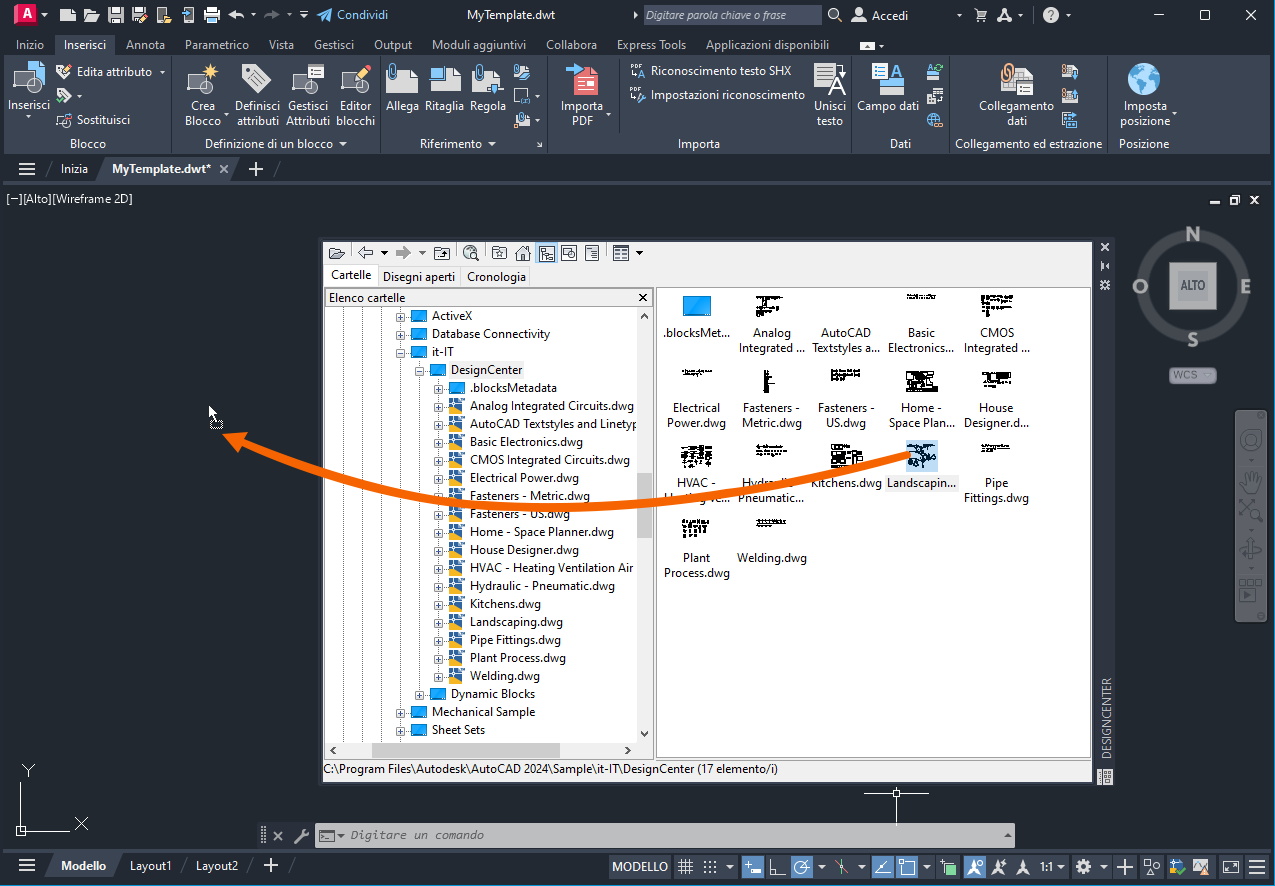Open Gestisci Attributi tool
1275x886 pixels.
(308, 96)
